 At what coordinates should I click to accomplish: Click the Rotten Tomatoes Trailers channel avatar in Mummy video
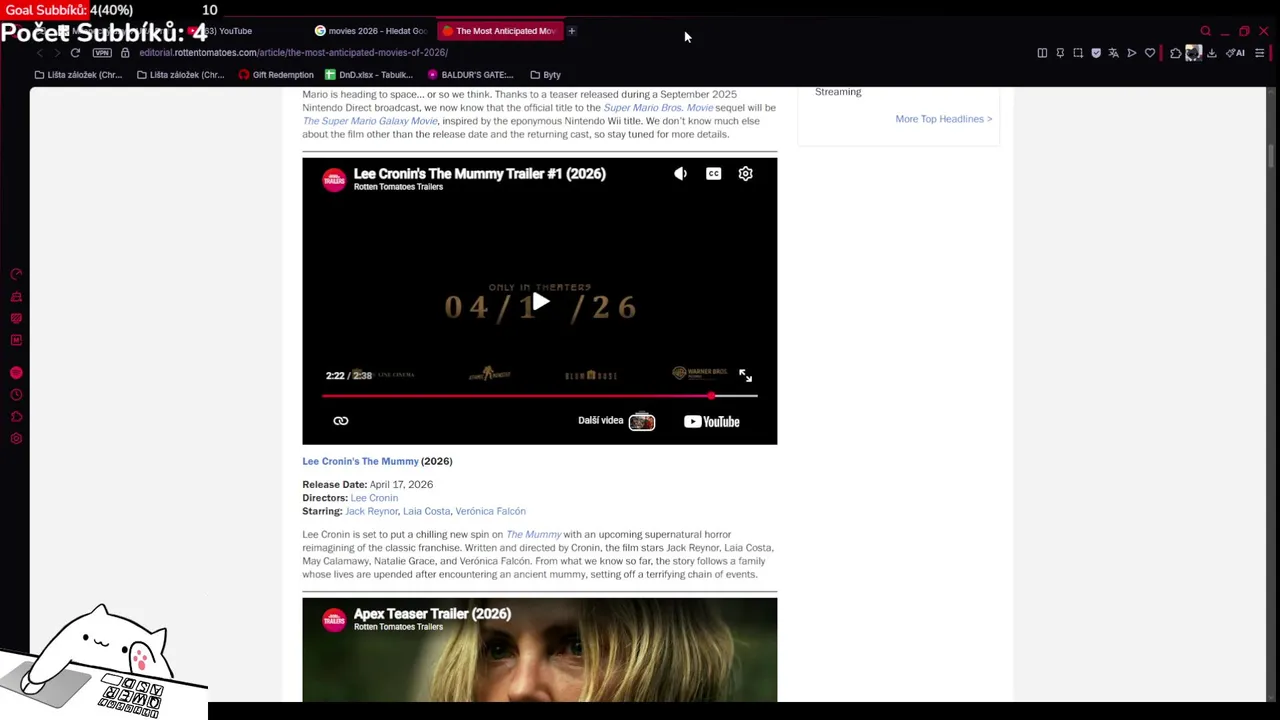(x=334, y=179)
